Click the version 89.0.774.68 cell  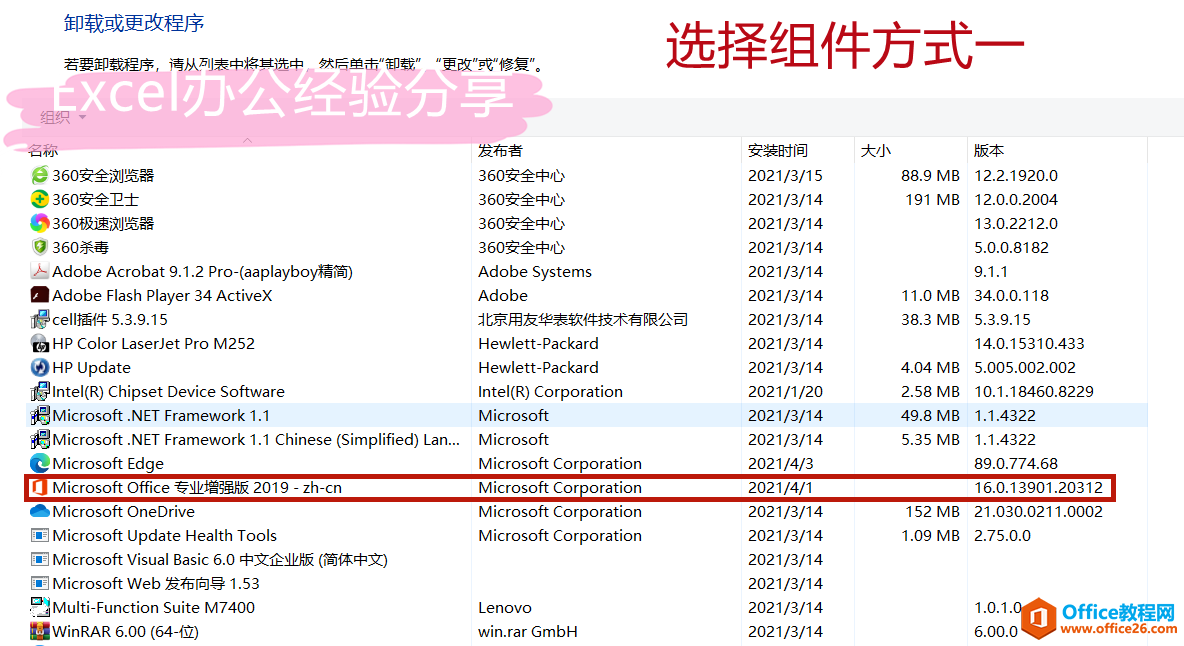(x=1016, y=464)
